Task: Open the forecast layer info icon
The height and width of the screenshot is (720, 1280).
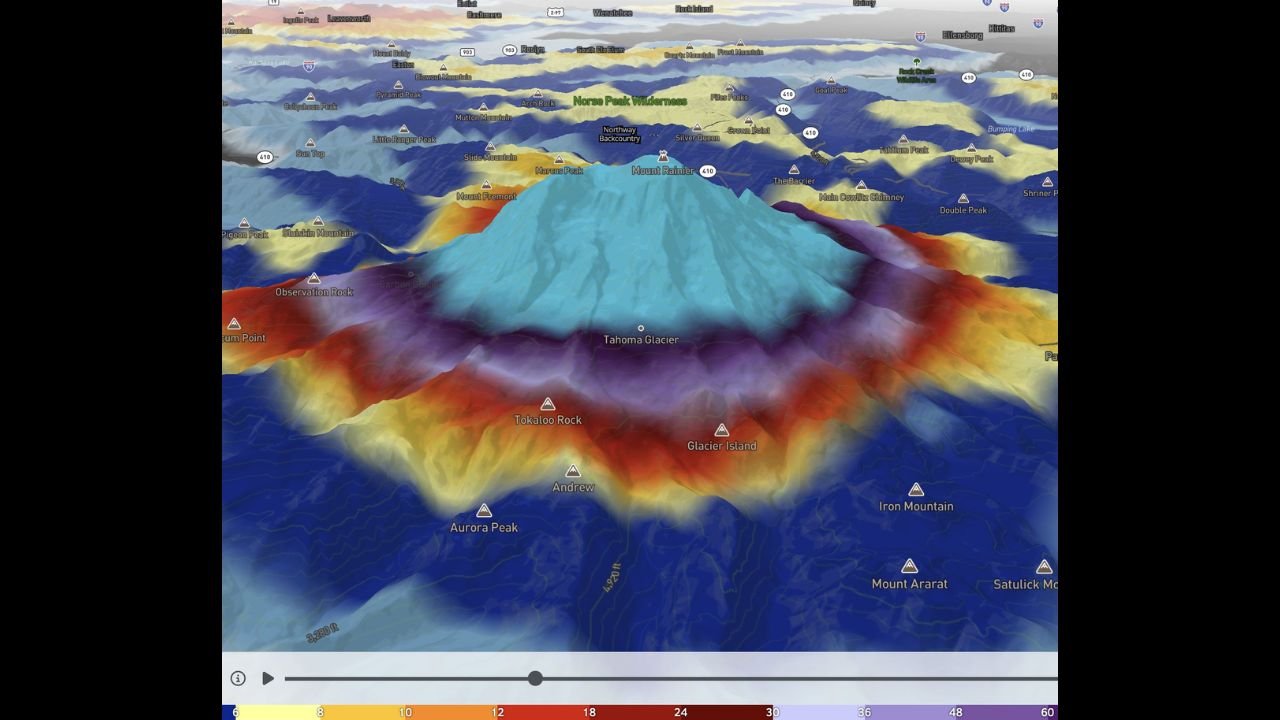Action: coord(238,678)
